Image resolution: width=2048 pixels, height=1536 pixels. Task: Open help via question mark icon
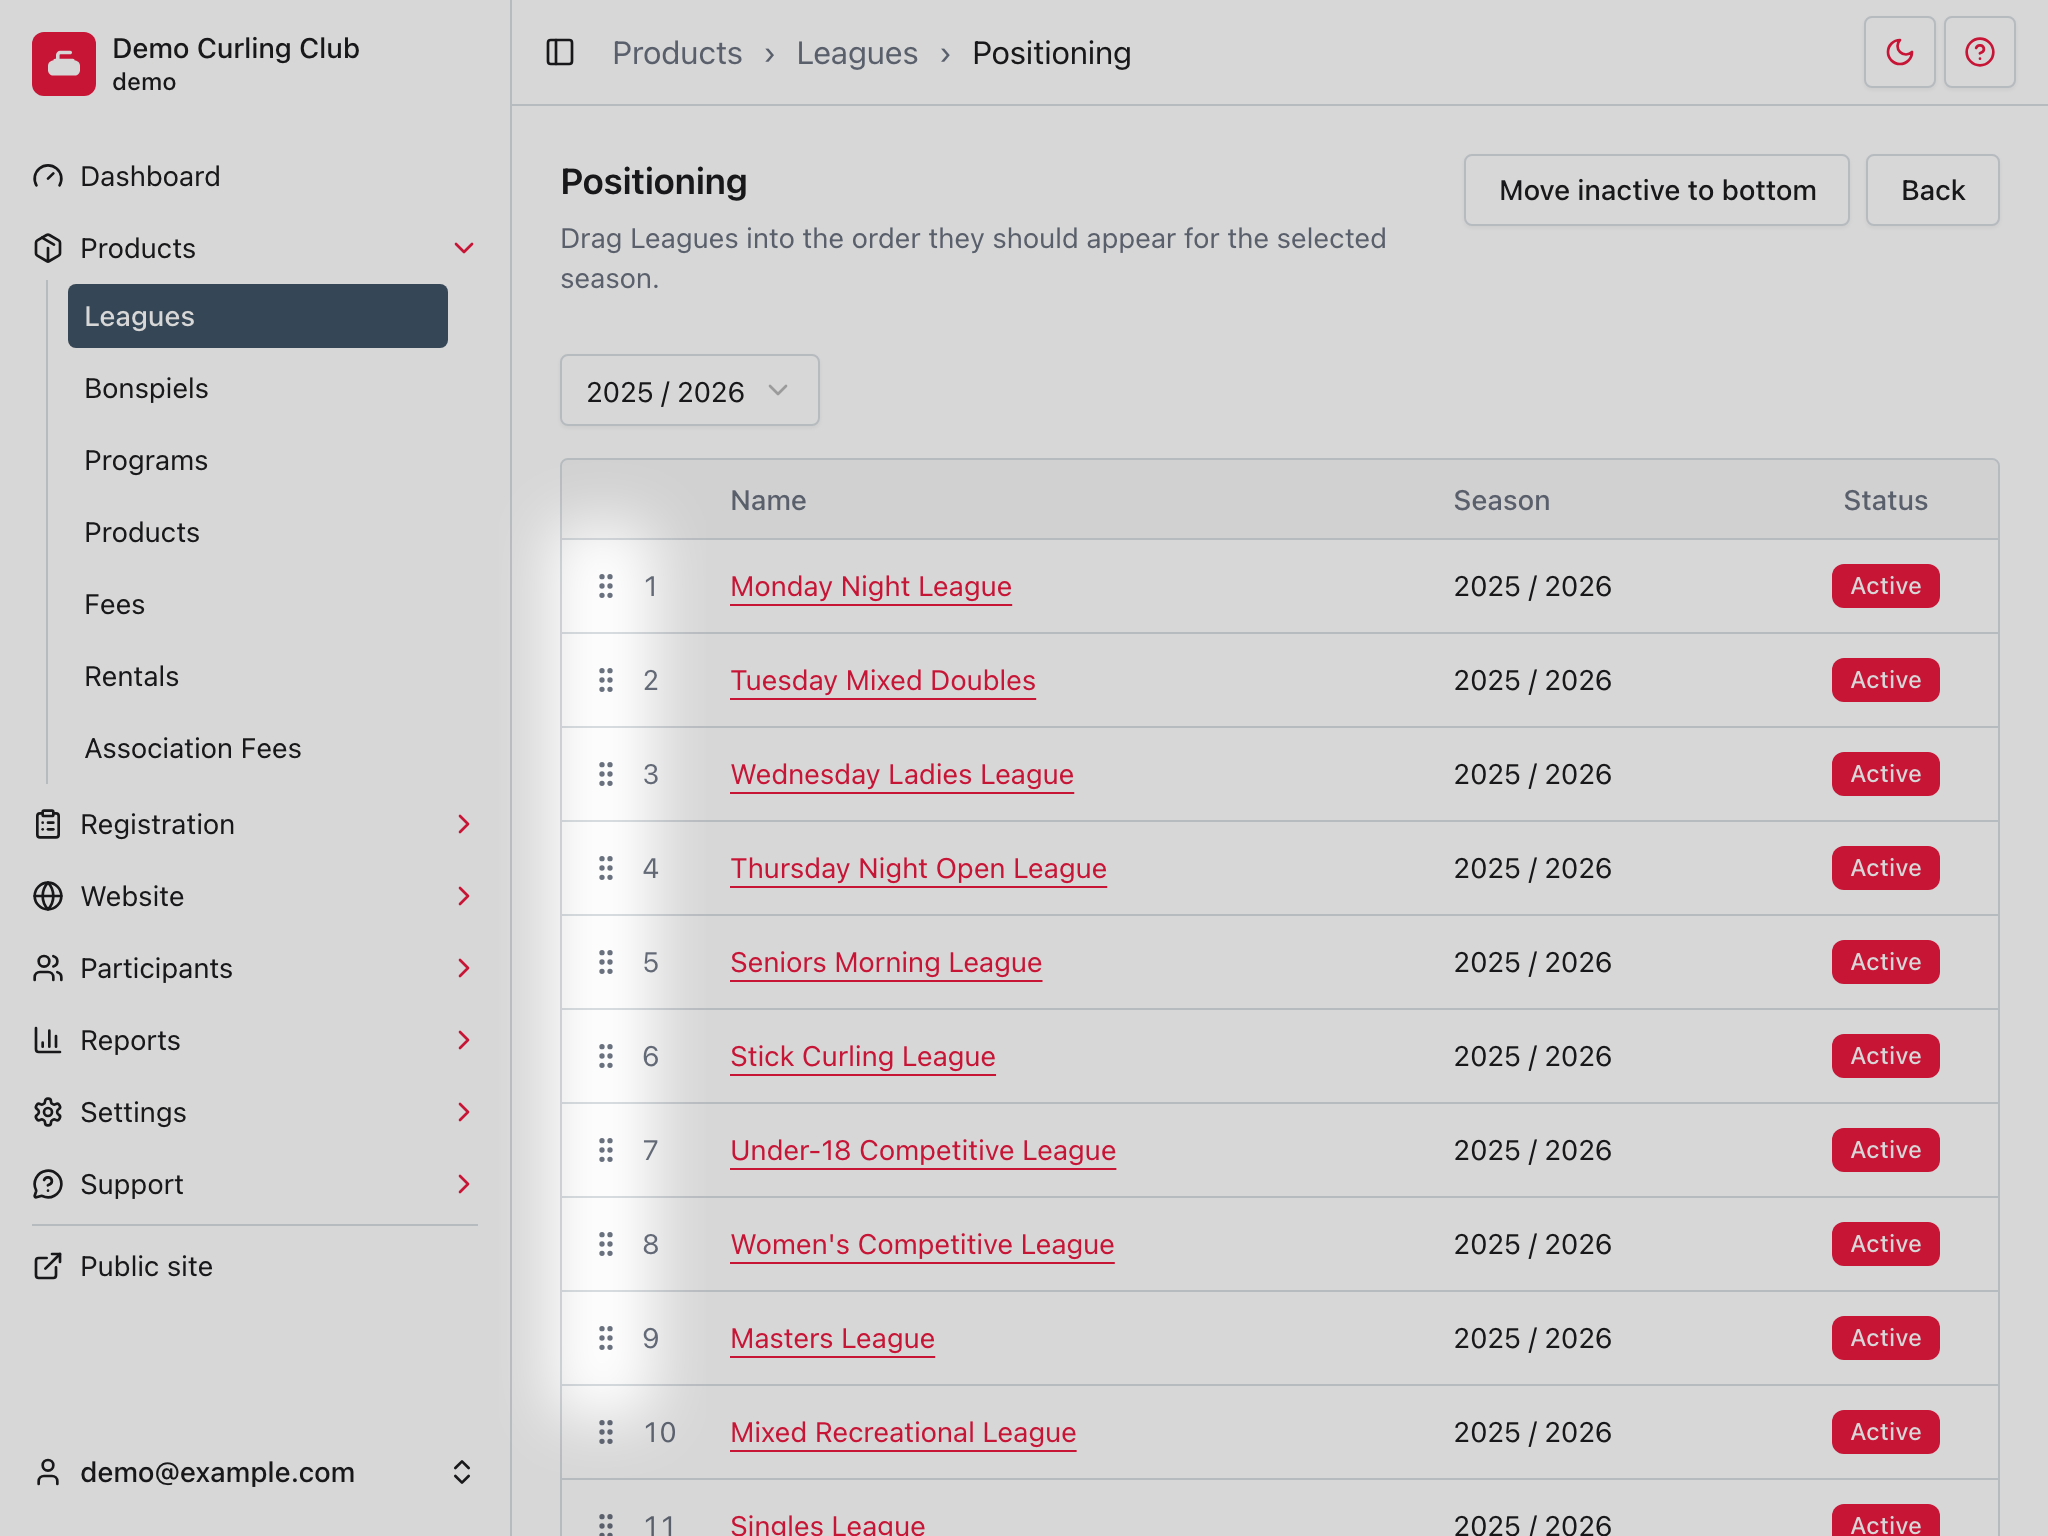(x=1979, y=52)
